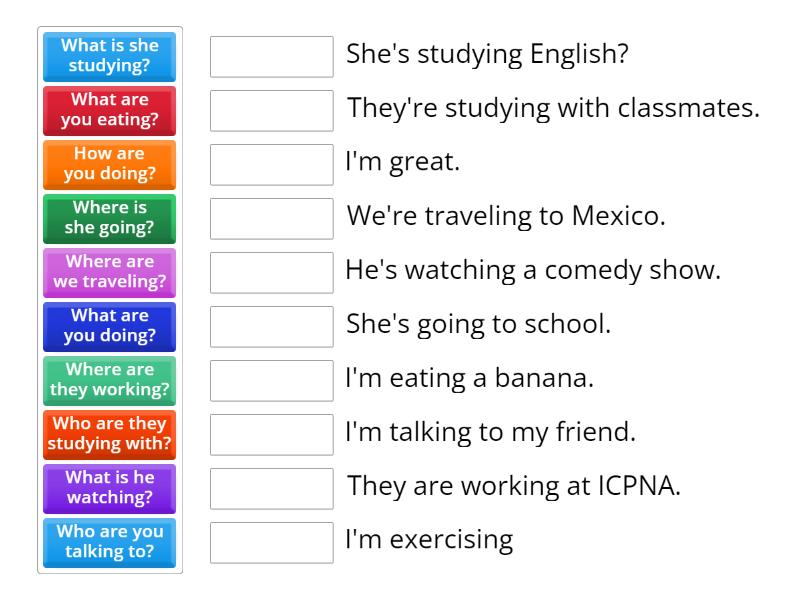Select box next to 'They're studying with classmates.'
The height and width of the screenshot is (600, 800).
(x=272, y=111)
